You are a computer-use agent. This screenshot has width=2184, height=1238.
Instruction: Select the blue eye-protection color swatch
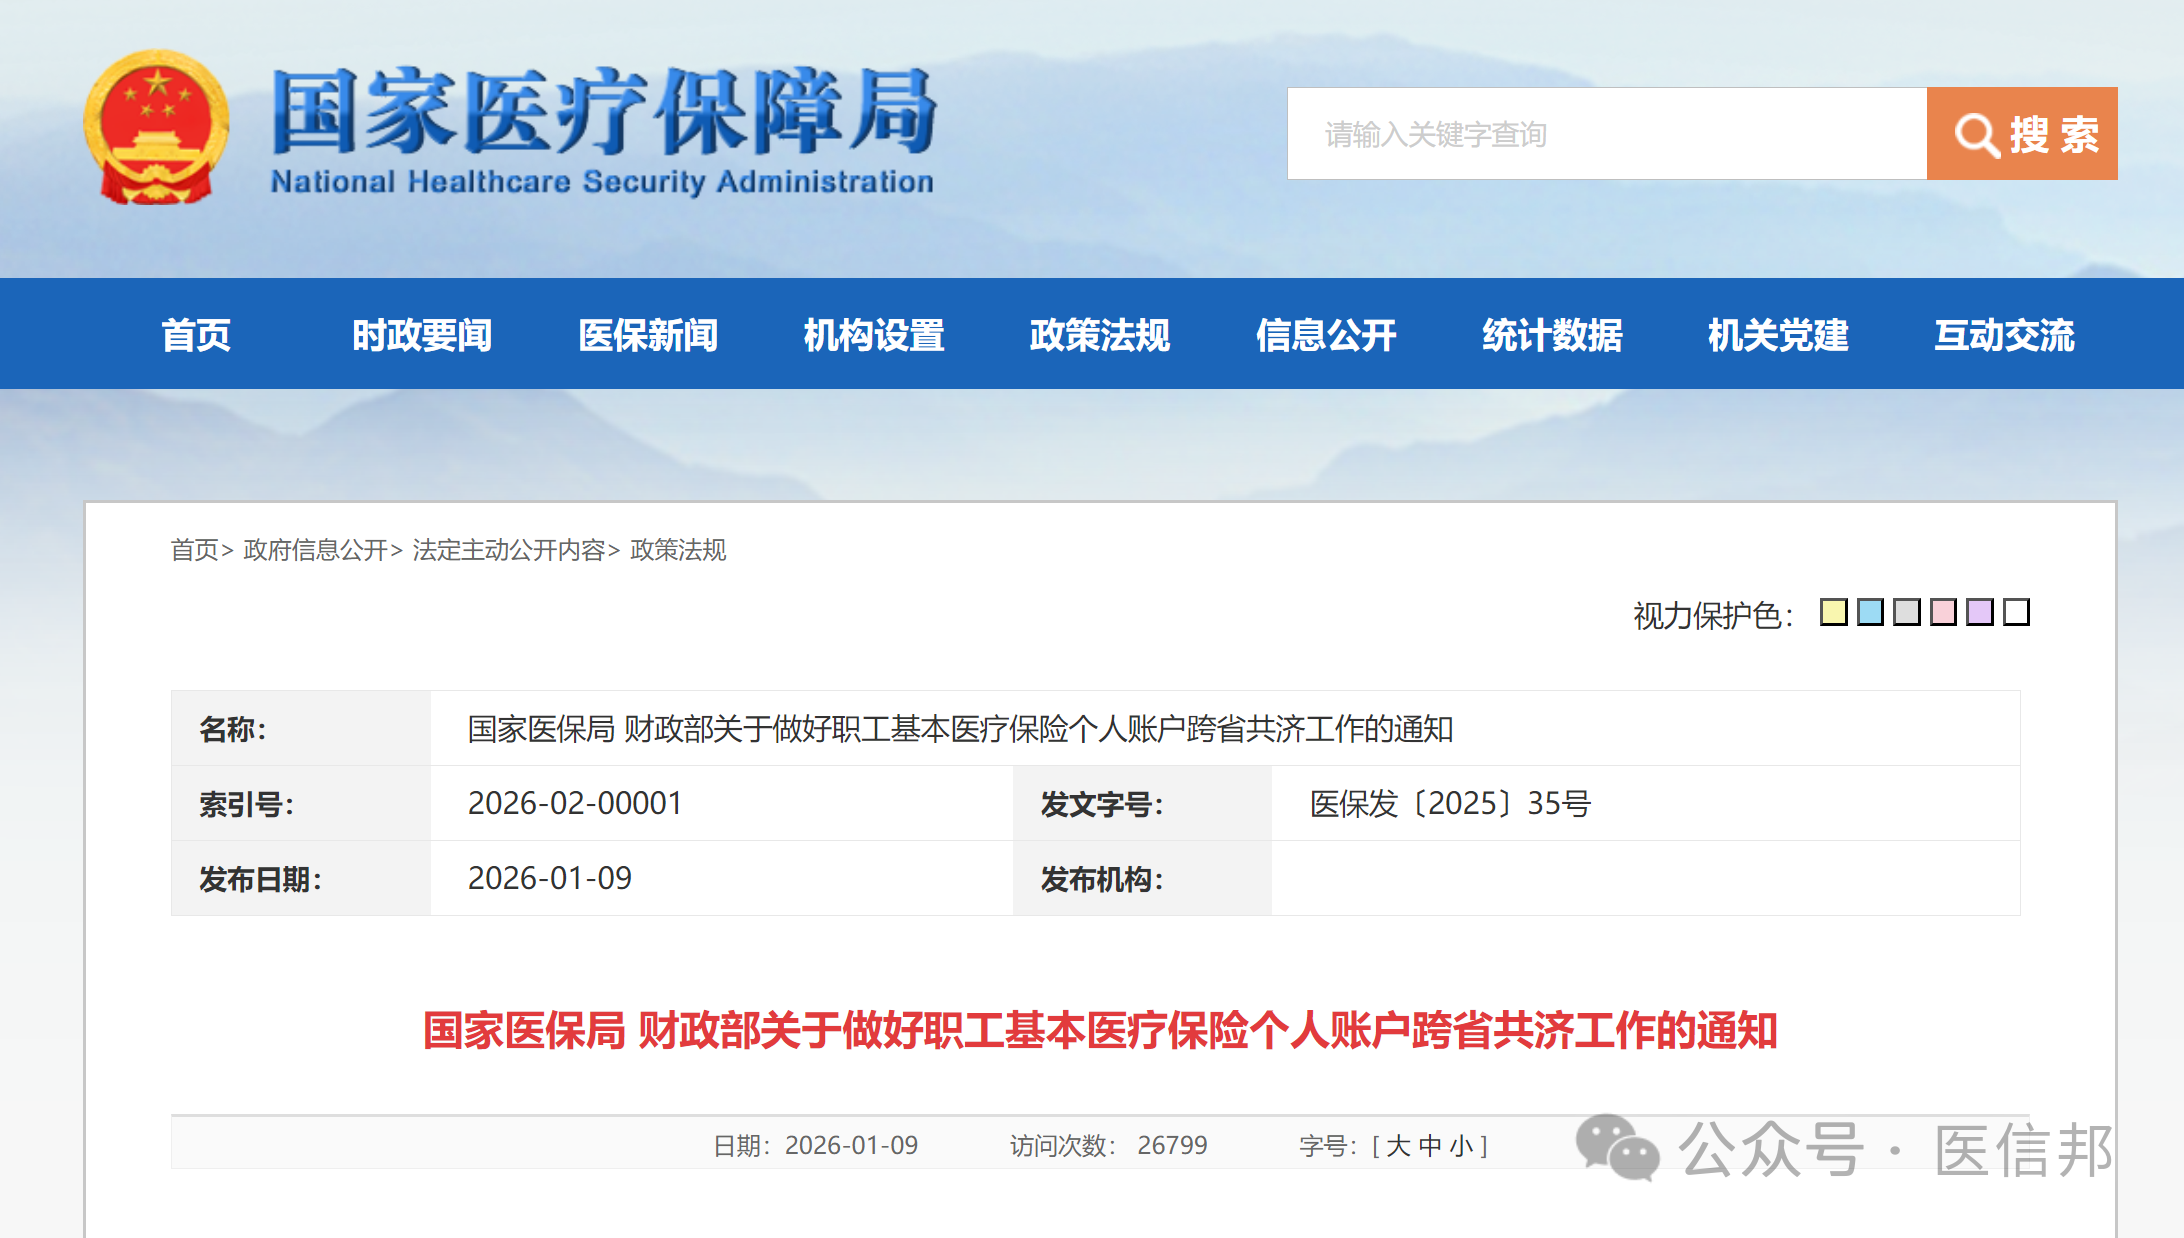[x=1871, y=613]
